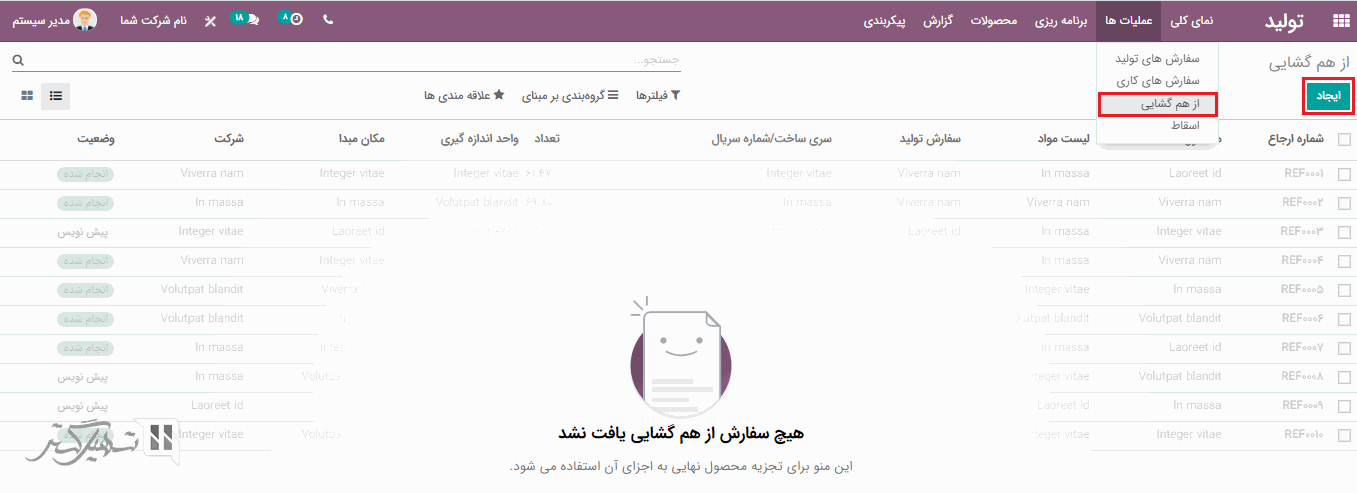Open the apps grid menu
Viewport: 1357px width, 493px height.
pyautogui.click(x=1340, y=21)
